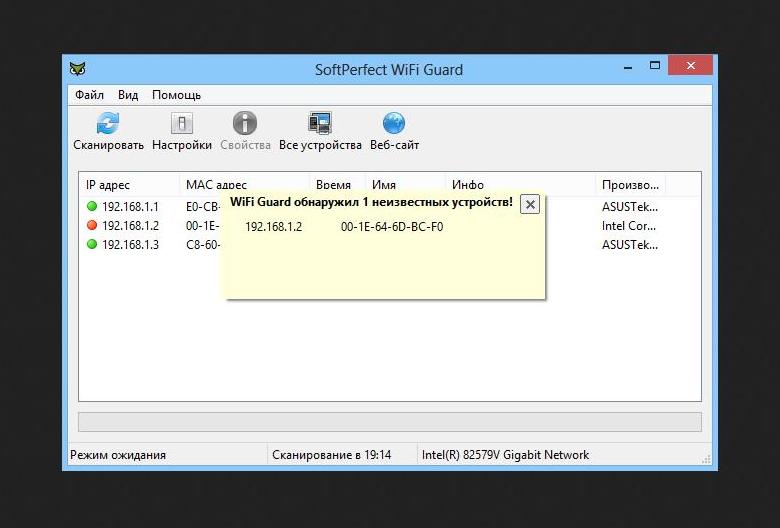Image resolution: width=780 pixels, height=528 pixels.
Task: Click red status dot for 192.168.1.2
Action: coord(92,225)
